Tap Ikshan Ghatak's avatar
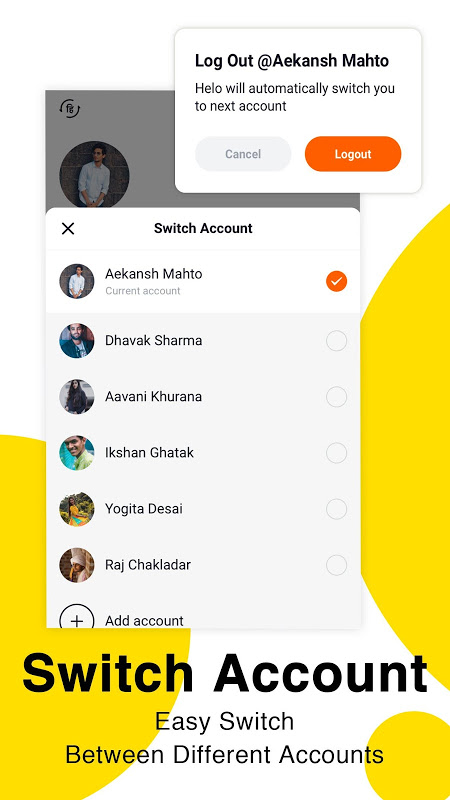The height and width of the screenshot is (800, 450). point(77,453)
